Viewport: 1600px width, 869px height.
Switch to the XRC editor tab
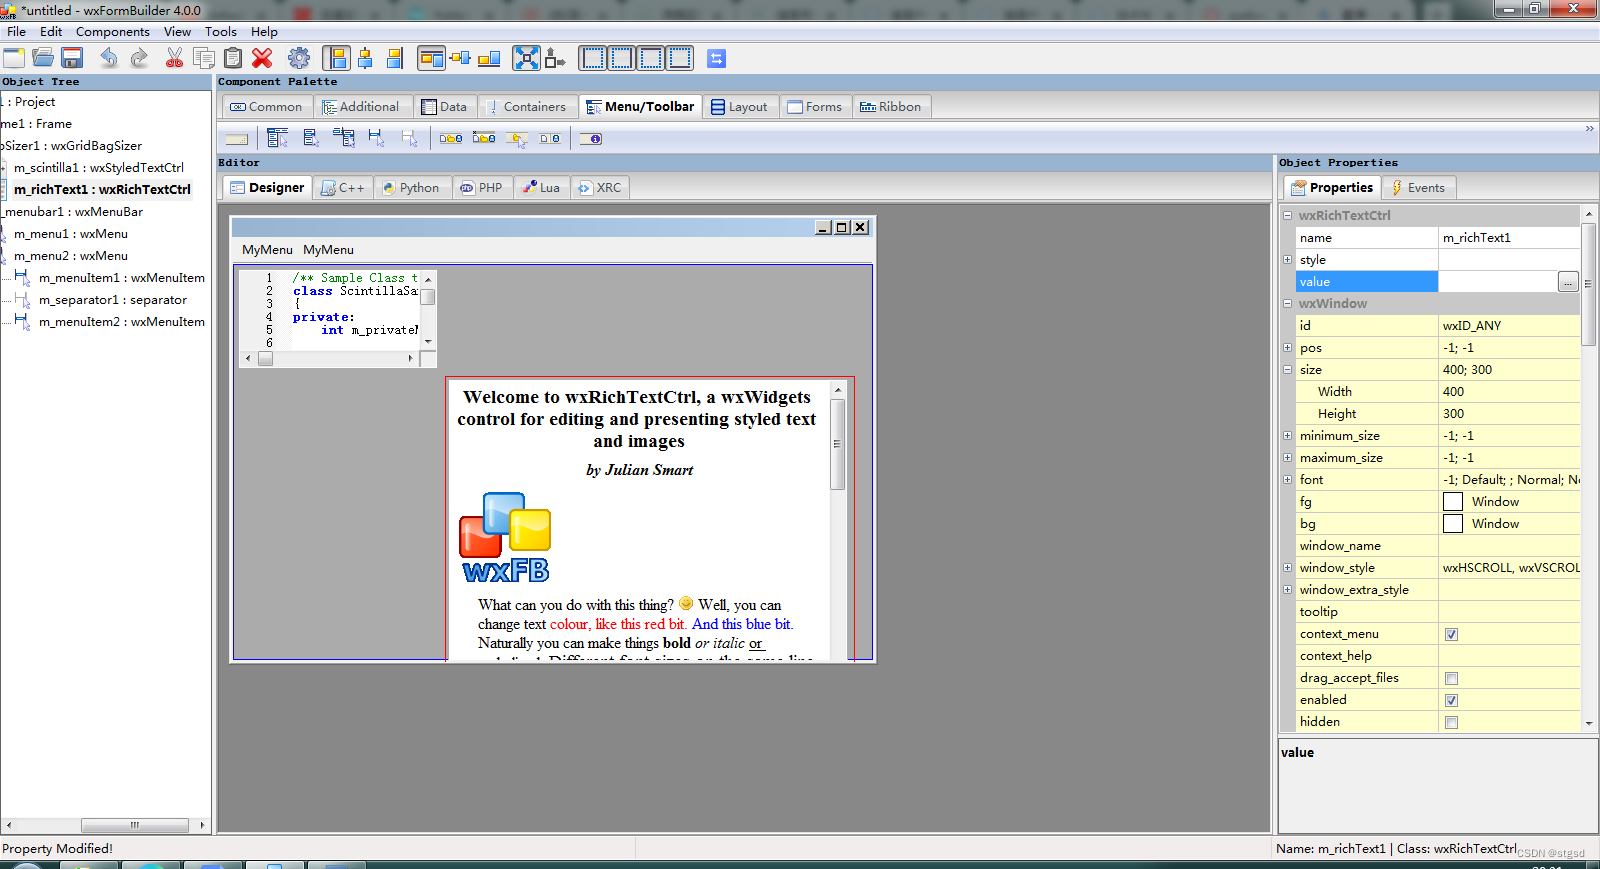point(600,188)
